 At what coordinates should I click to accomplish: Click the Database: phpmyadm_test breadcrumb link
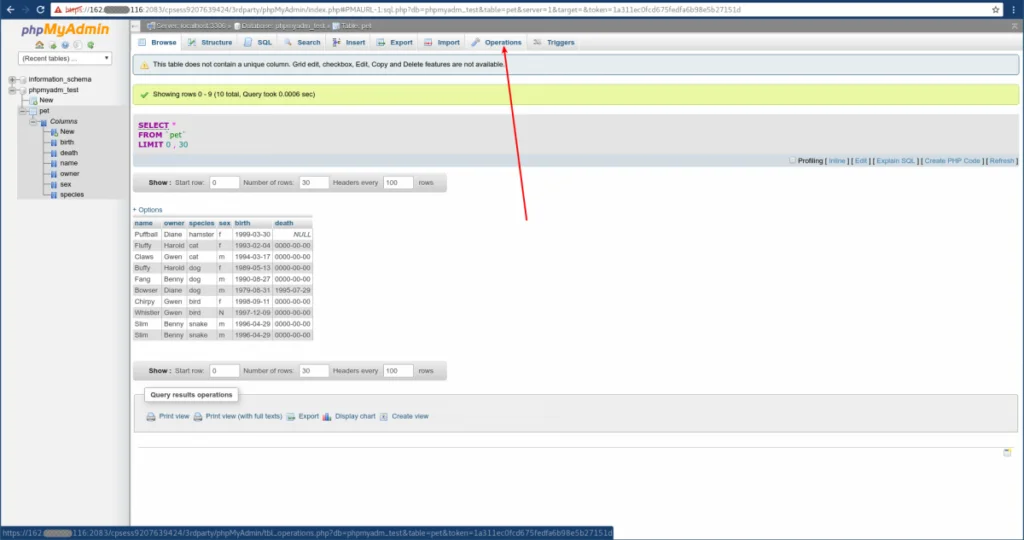pos(283,25)
